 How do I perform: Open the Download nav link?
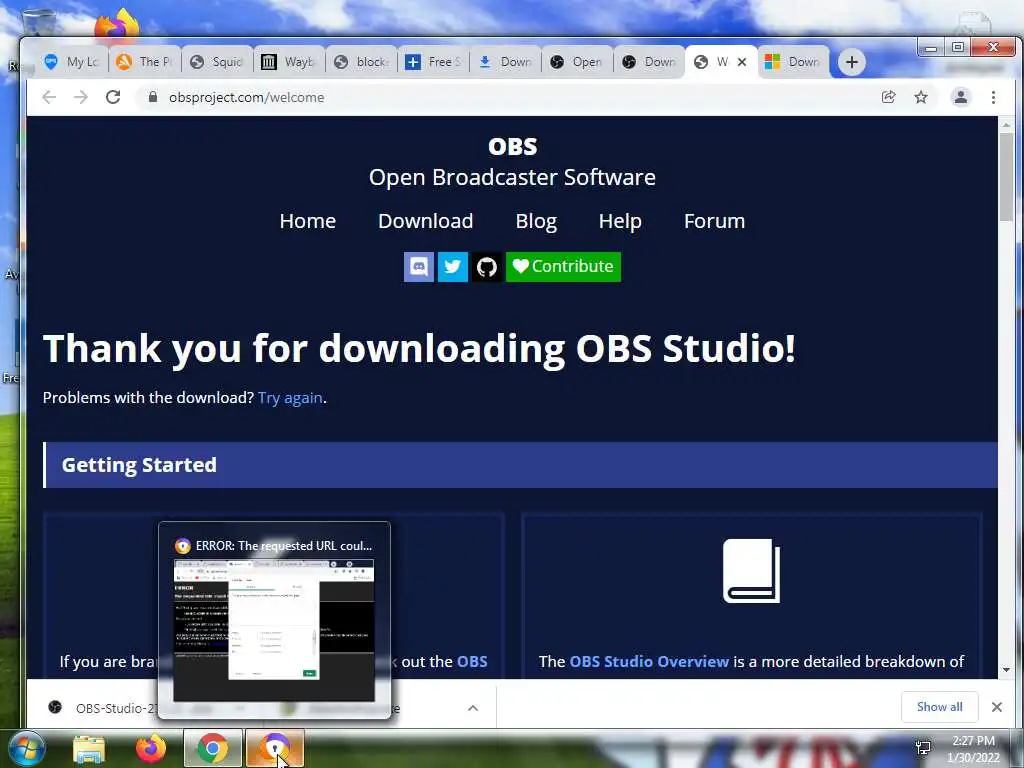[x=426, y=221]
